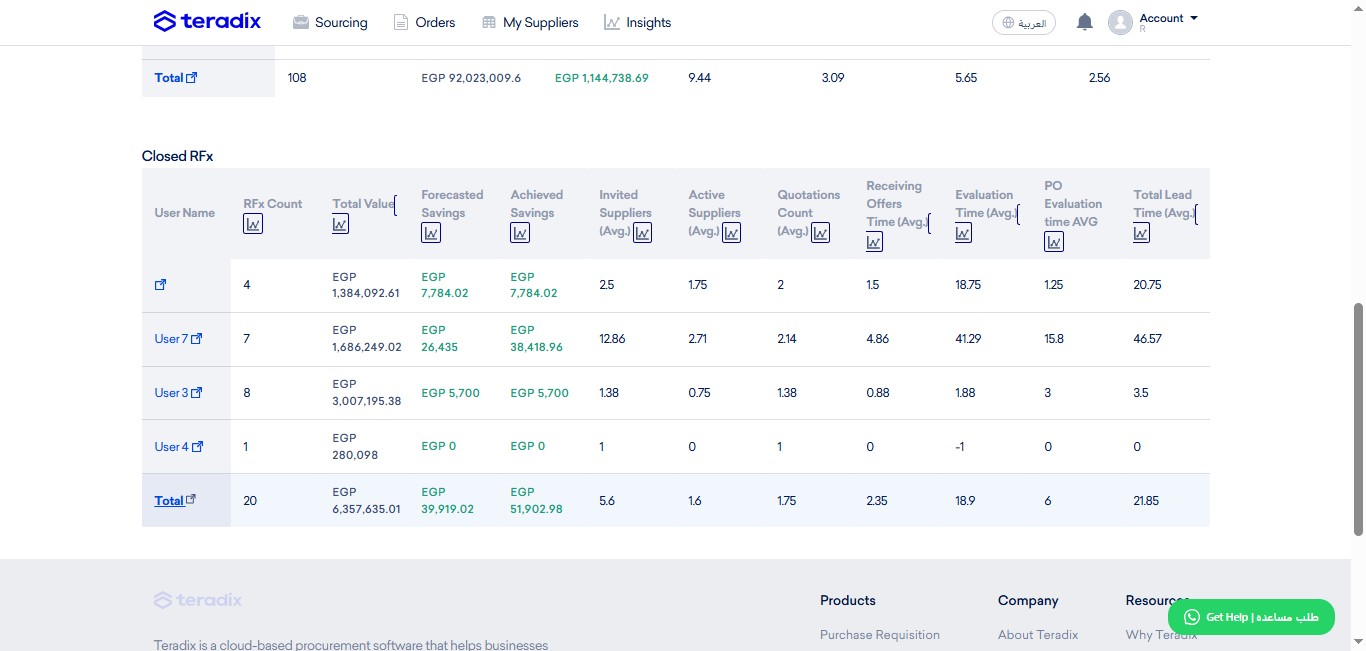Click the globe icon in language button
Screen dimensions: 1366x651
(1007, 22)
